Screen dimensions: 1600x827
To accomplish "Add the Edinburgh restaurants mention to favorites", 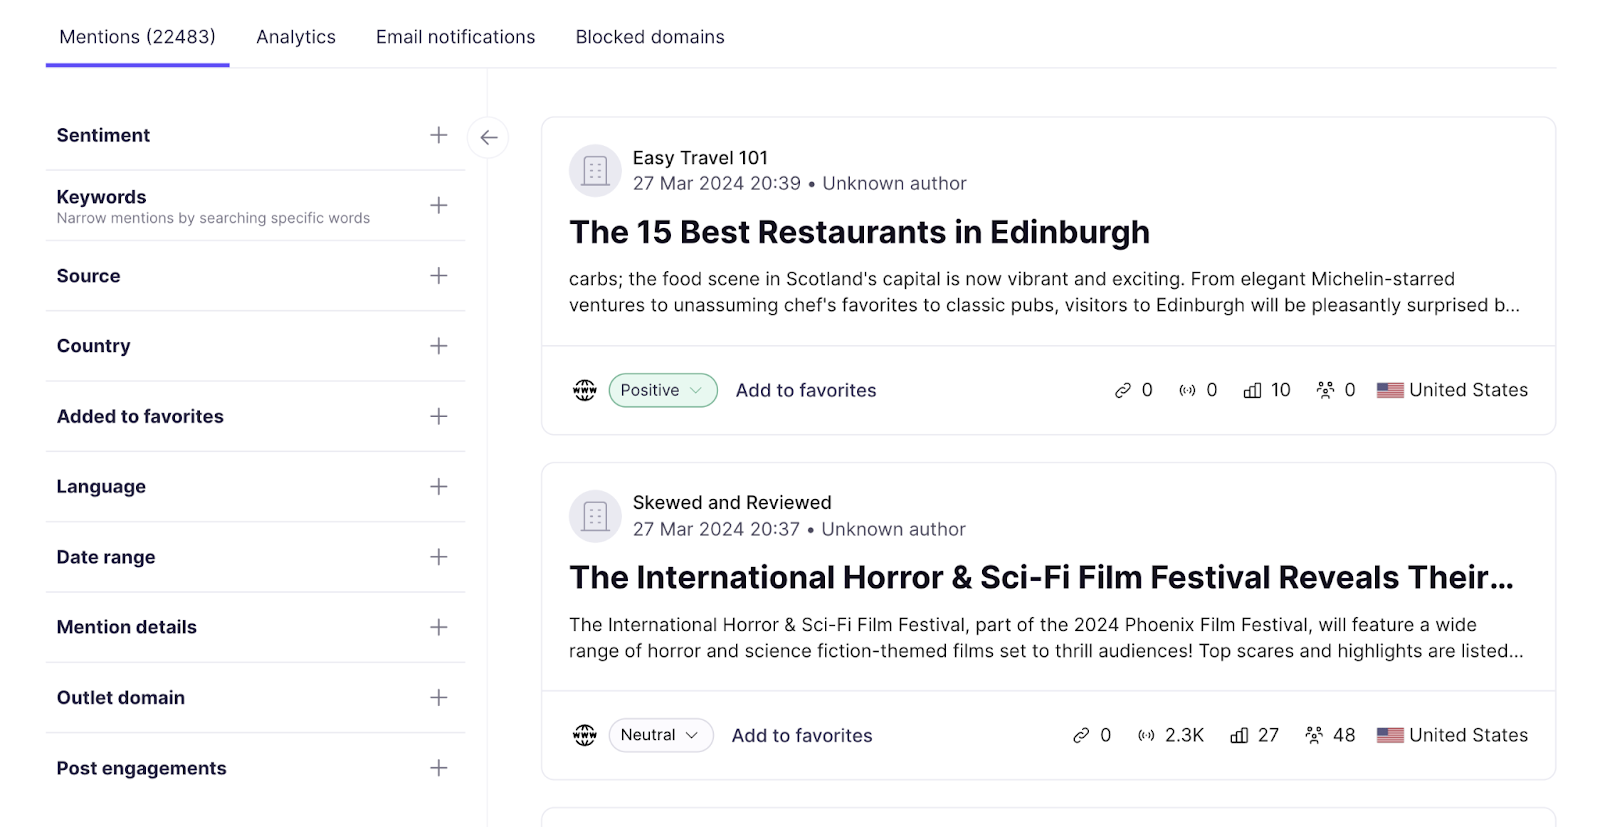I will 806,390.
